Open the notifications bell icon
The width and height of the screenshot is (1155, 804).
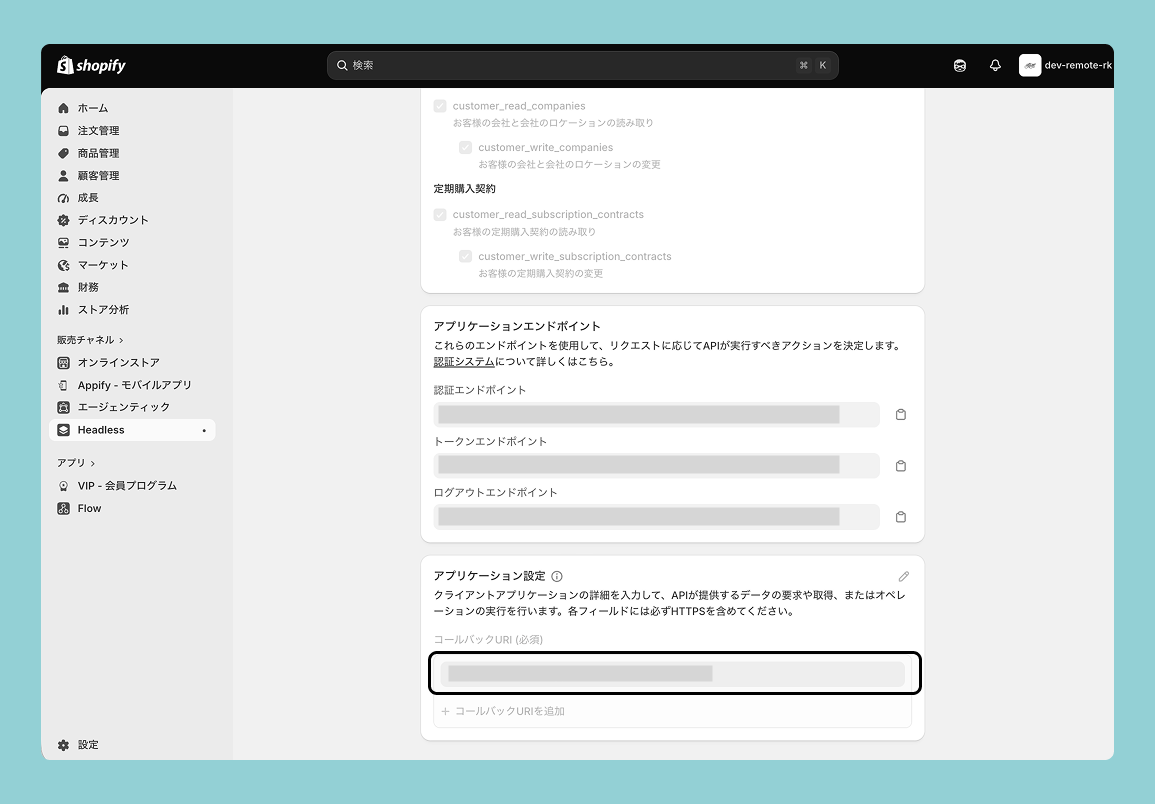(995, 66)
